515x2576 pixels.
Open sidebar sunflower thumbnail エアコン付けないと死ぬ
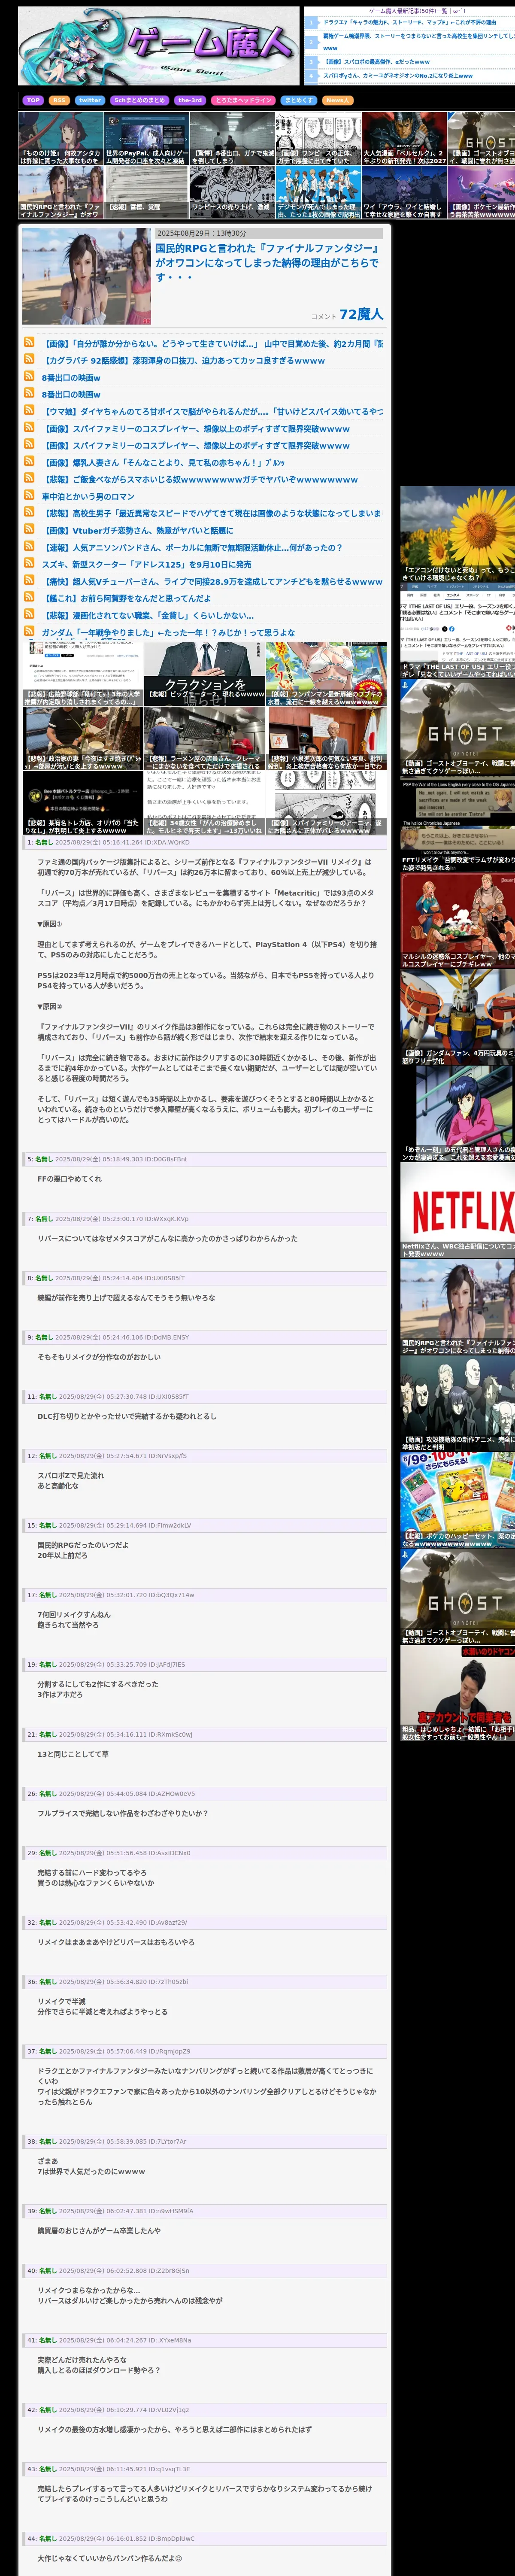click(x=458, y=534)
